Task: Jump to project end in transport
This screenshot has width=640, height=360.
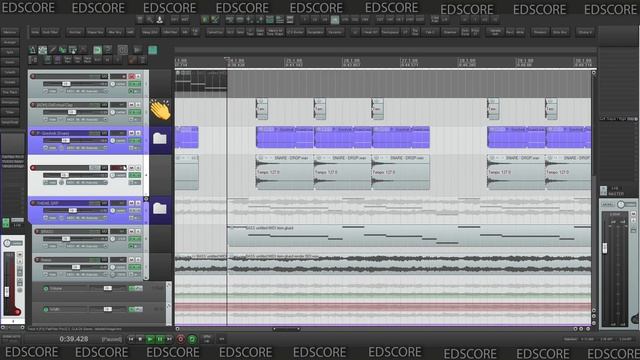Action: point(169,339)
